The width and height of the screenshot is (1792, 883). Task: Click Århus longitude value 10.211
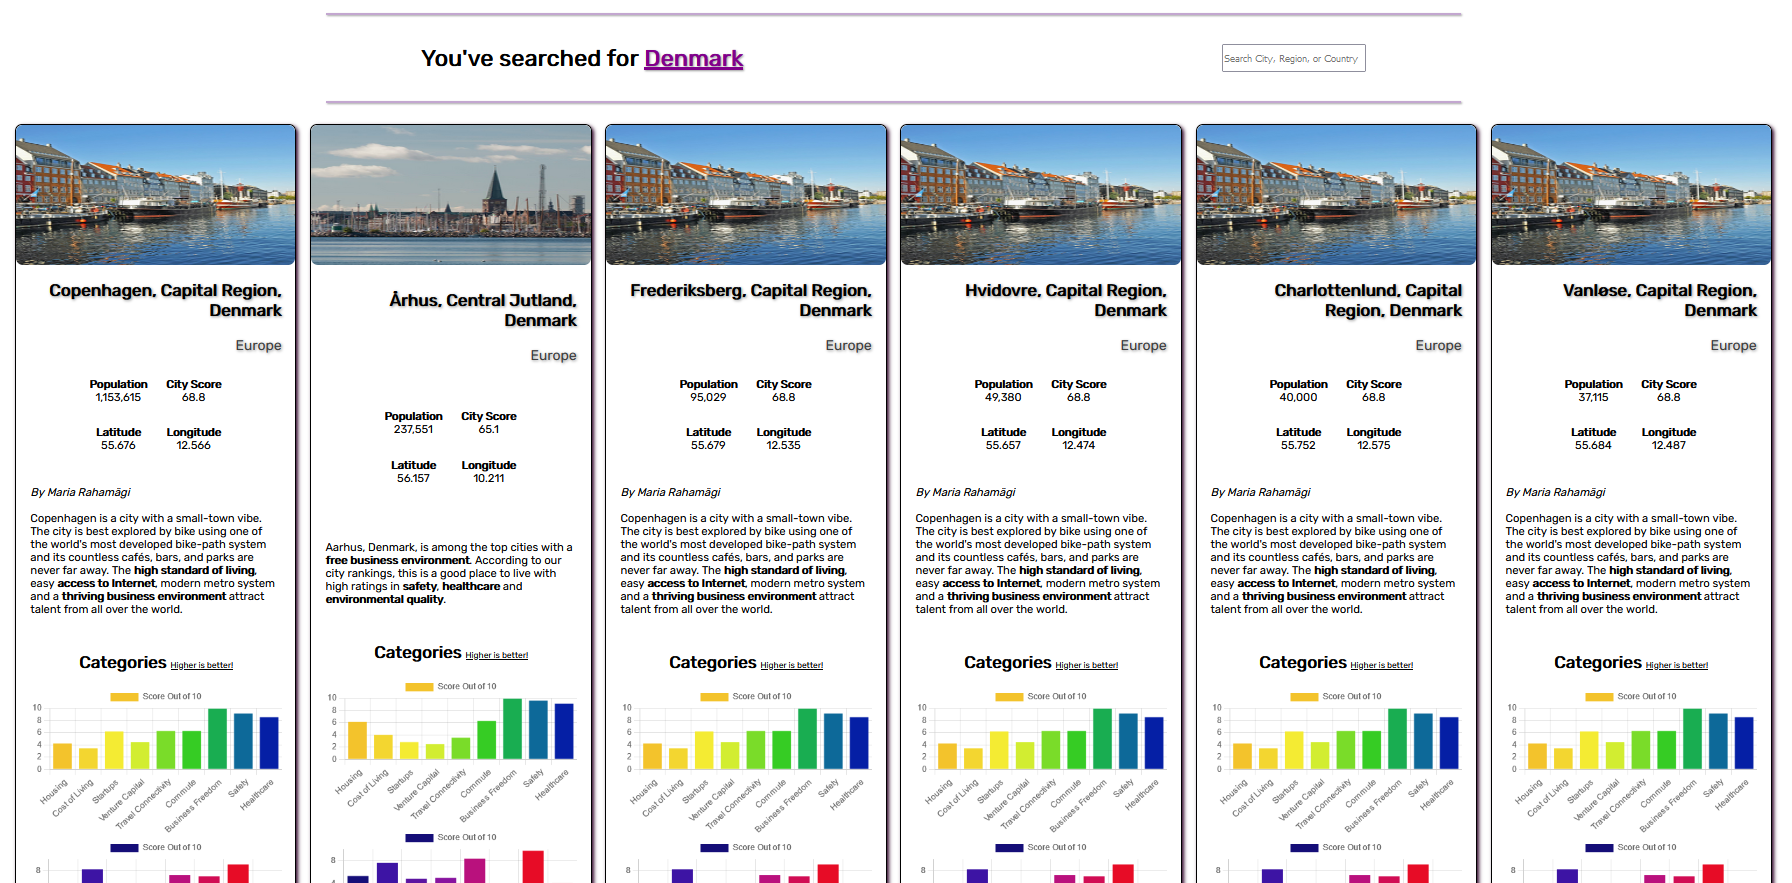coord(488,478)
